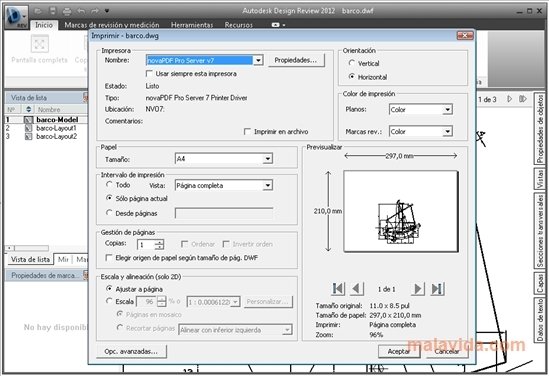Go to first preview page

[x=338, y=288]
